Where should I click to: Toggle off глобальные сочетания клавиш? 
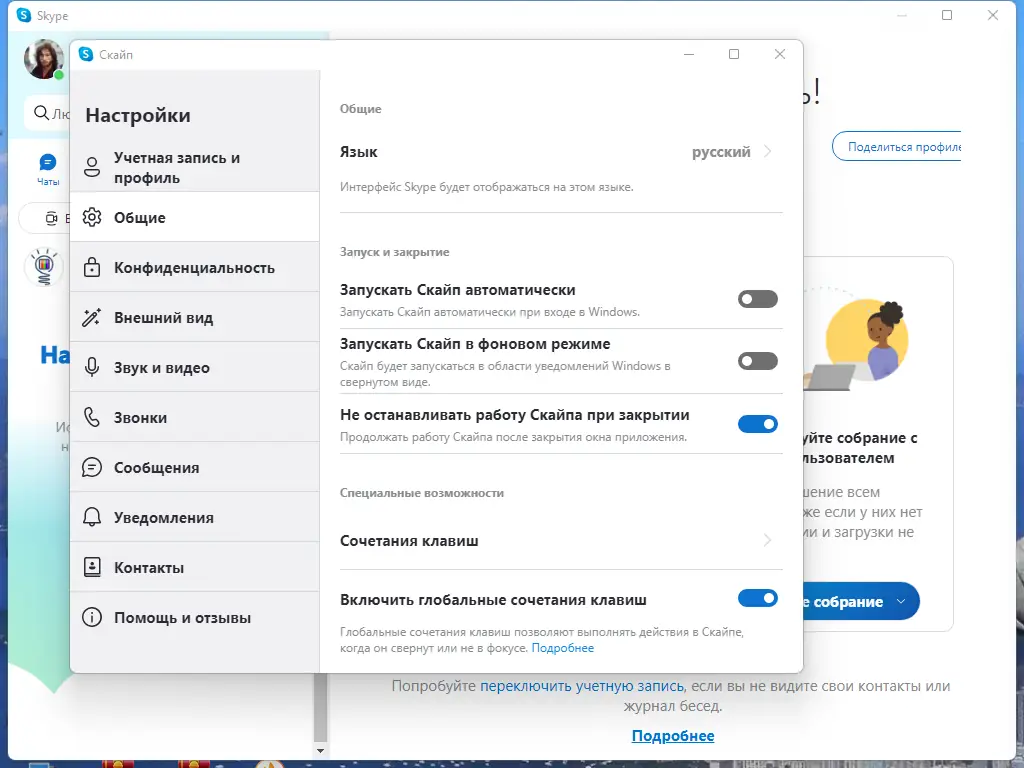(x=757, y=598)
